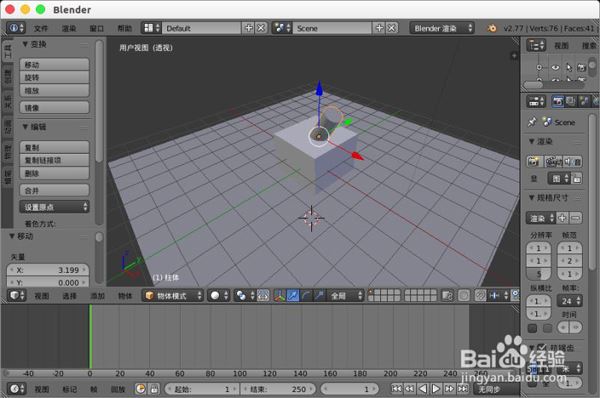This screenshot has width=600, height=398.
Task: Open the snap element selector icon
Action: click(499, 295)
